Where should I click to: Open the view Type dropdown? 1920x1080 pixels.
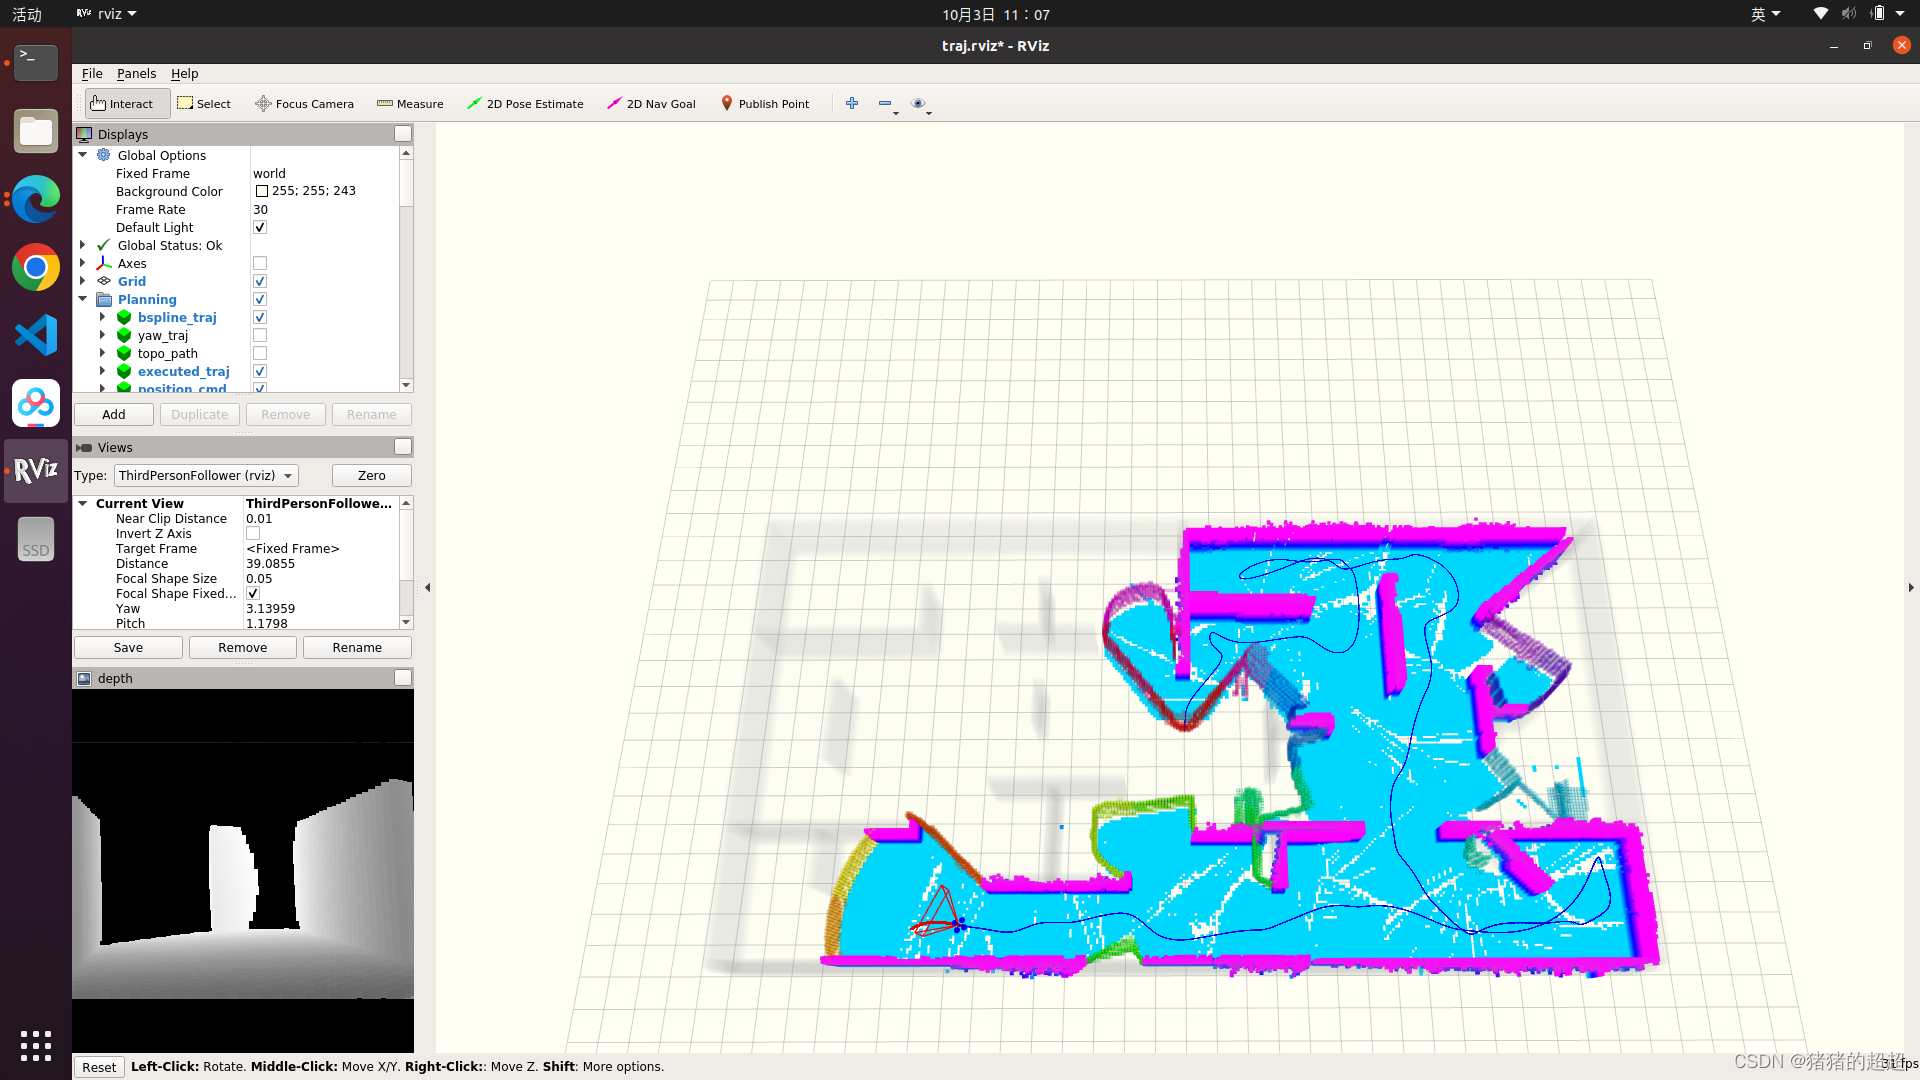[x=205, y=476]
